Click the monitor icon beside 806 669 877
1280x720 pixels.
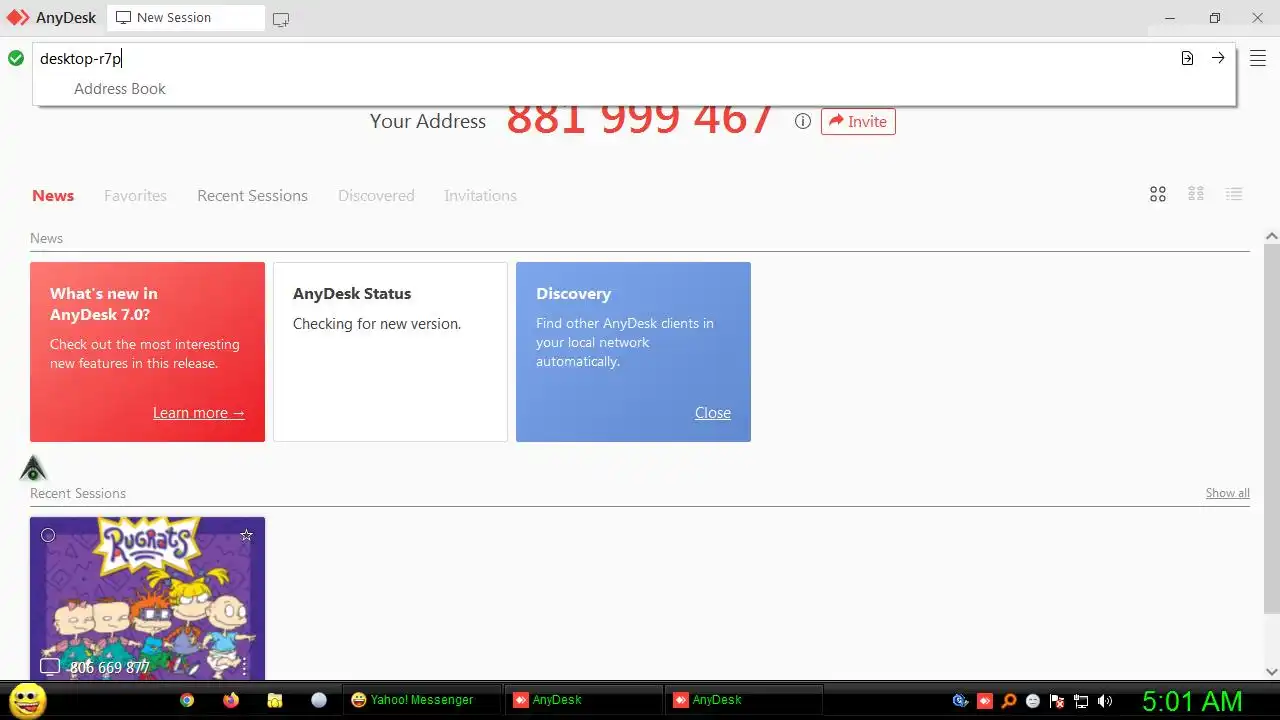point(50,666)
